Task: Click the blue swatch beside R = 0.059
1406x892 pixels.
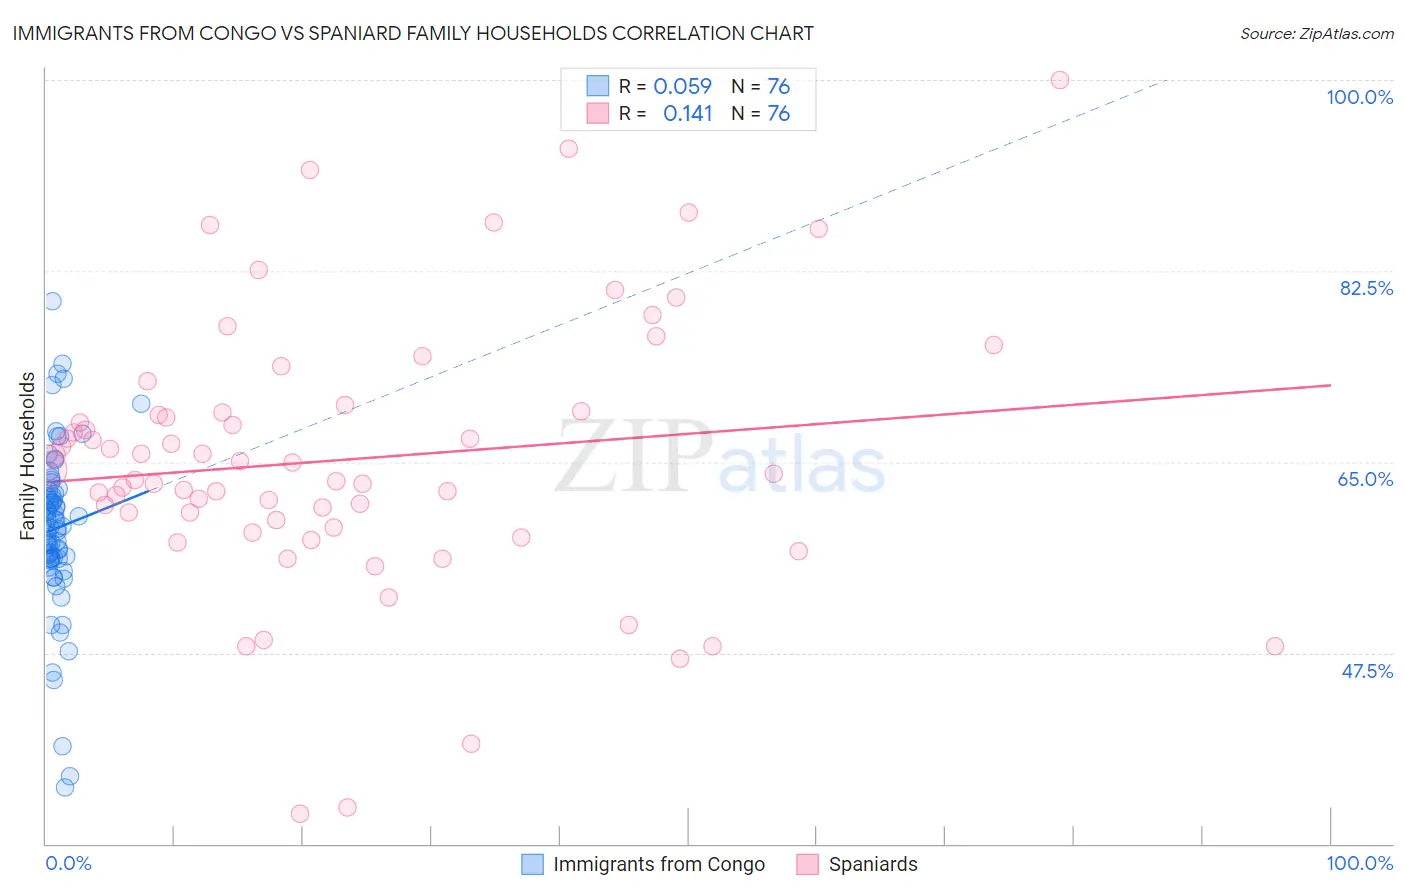Action: pos(598,86)
